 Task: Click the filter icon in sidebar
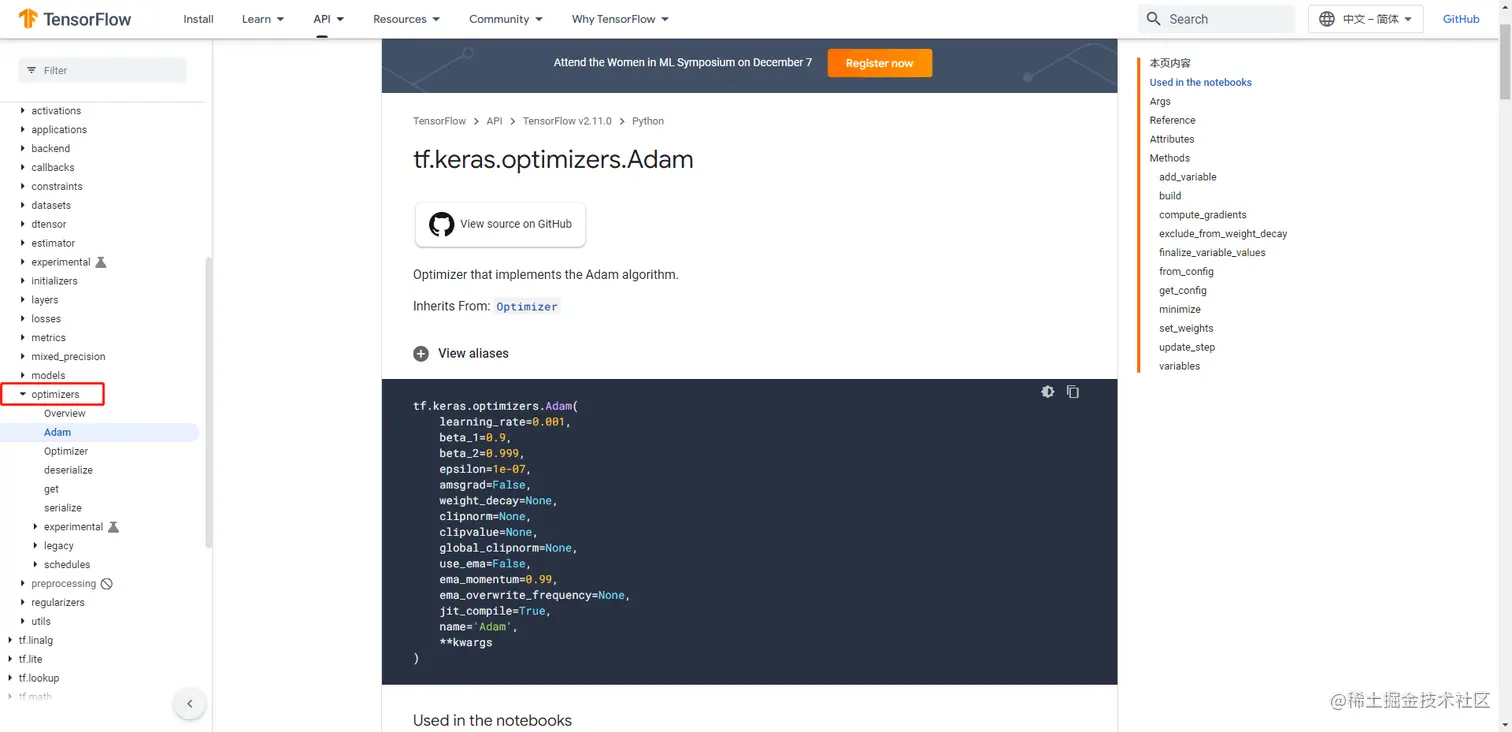(x=31, y=70)
